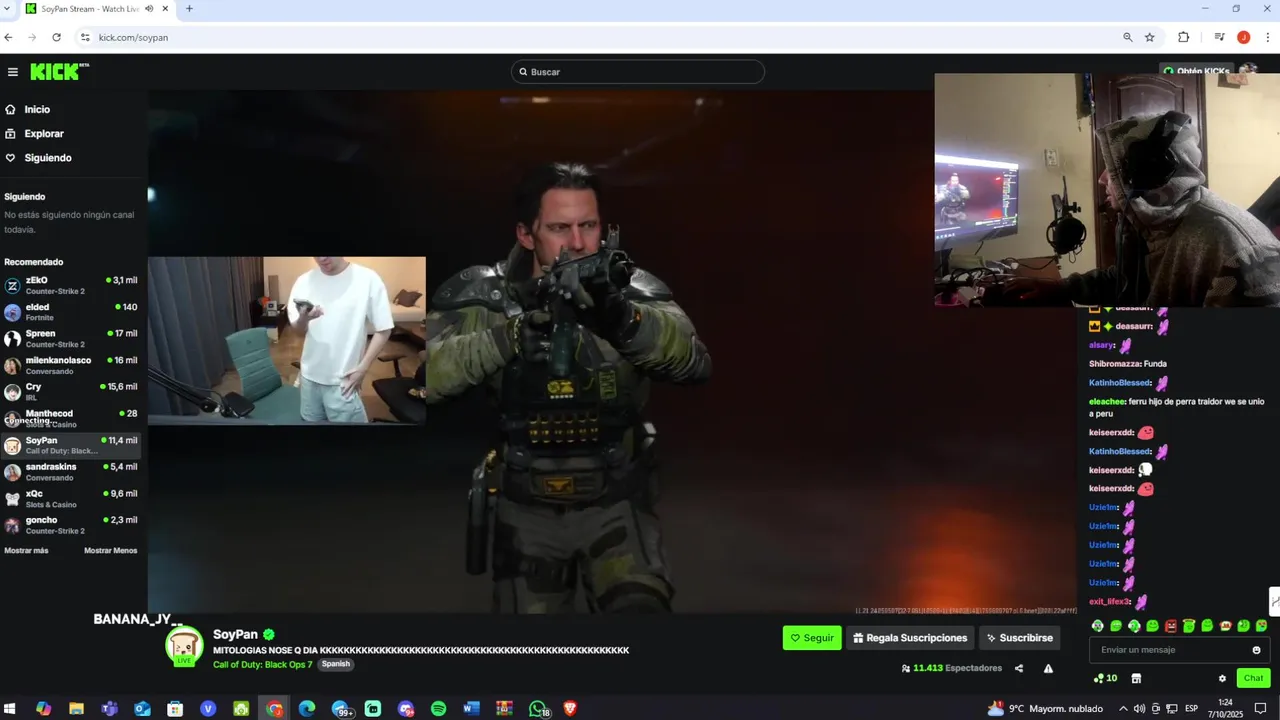The image size is (1280, 720).
Task: Open the browser profile avatar
Action: pos(1244,37)
